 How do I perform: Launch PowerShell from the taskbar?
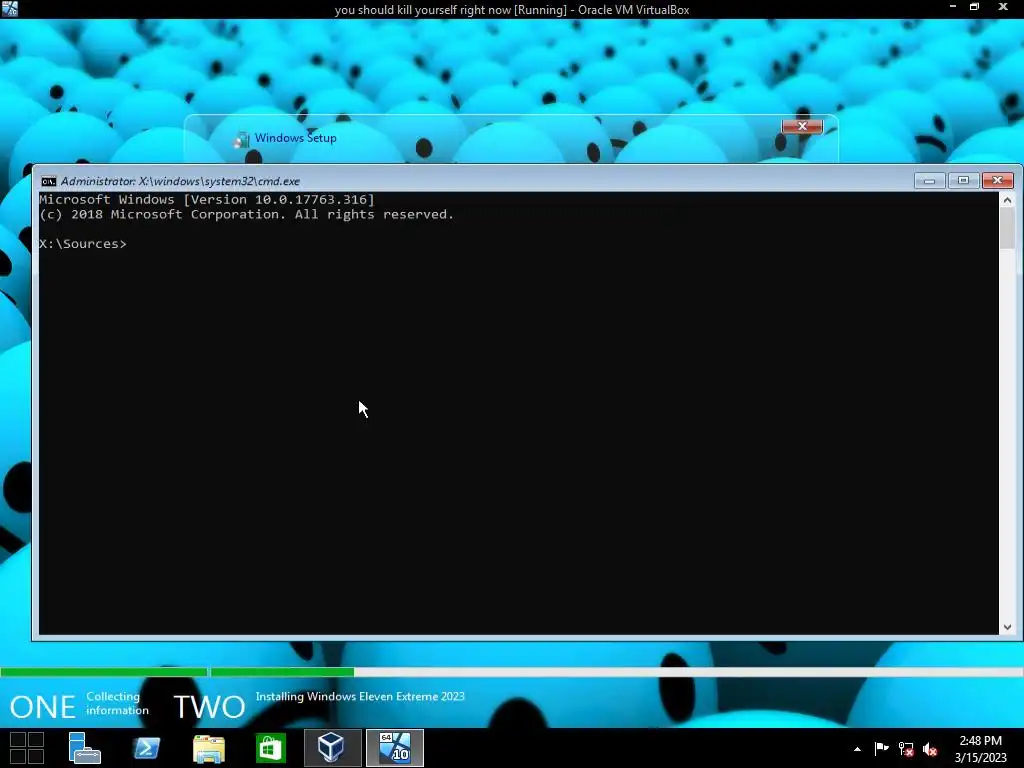146,748
